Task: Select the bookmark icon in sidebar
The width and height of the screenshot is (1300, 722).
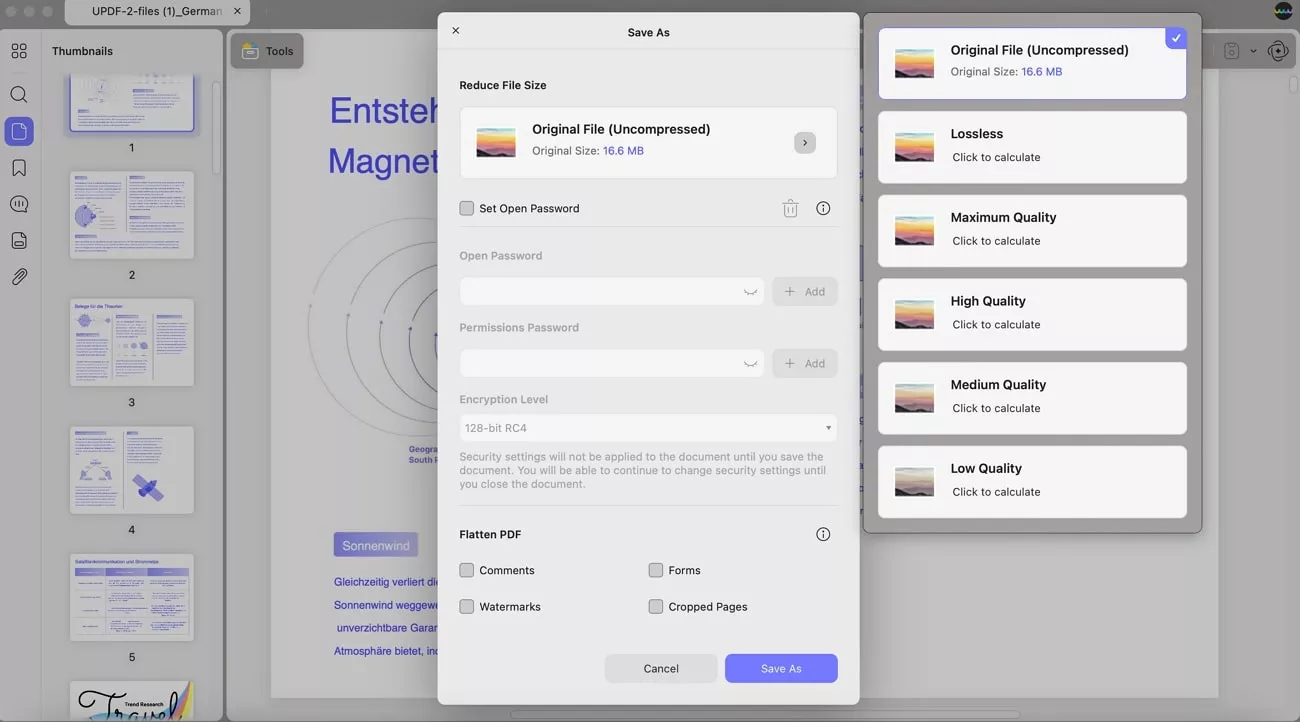Action: coord(19,168)
